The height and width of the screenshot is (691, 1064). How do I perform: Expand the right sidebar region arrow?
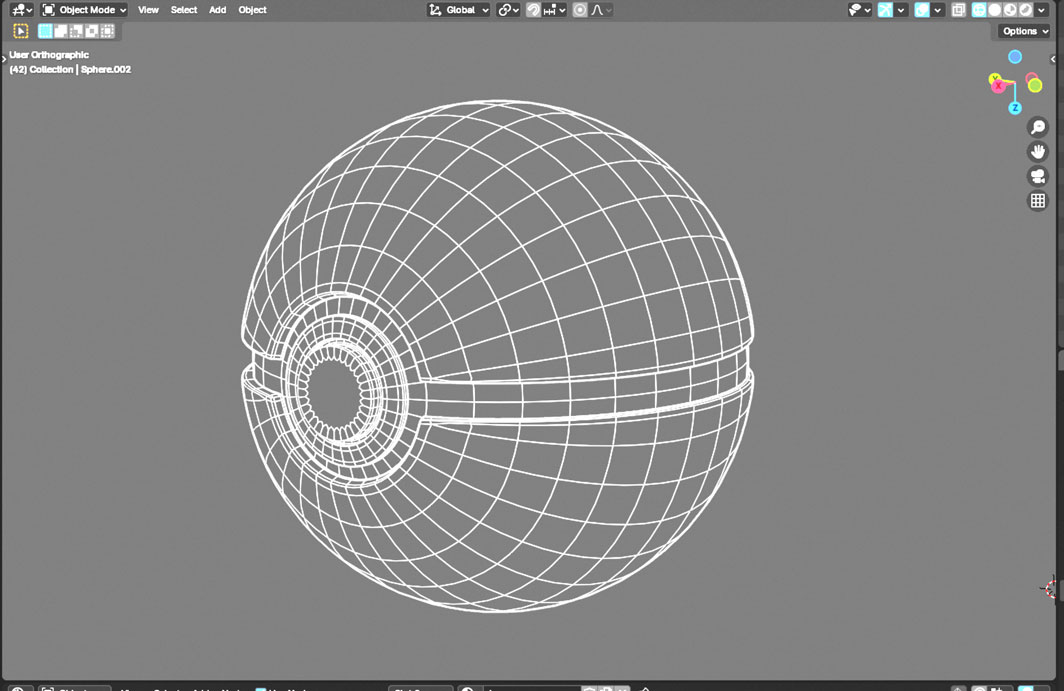coord(1053,59)
